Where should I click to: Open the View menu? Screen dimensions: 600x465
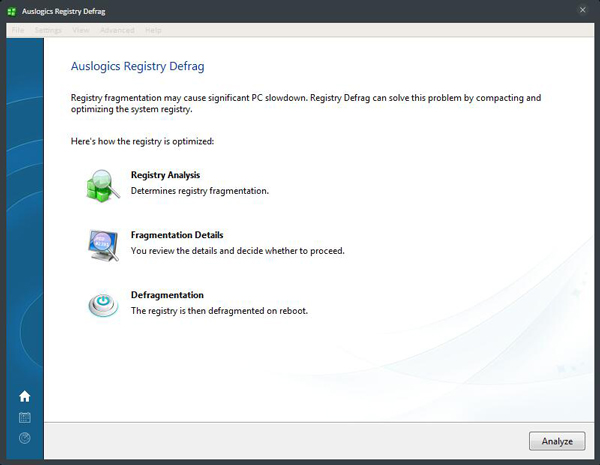[x=81, y=30]
